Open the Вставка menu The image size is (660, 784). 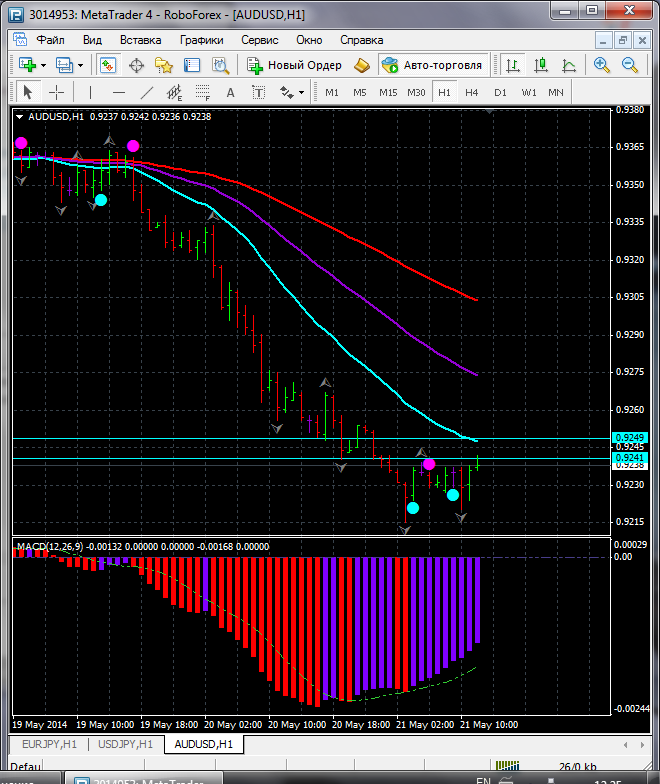(140, 40)
